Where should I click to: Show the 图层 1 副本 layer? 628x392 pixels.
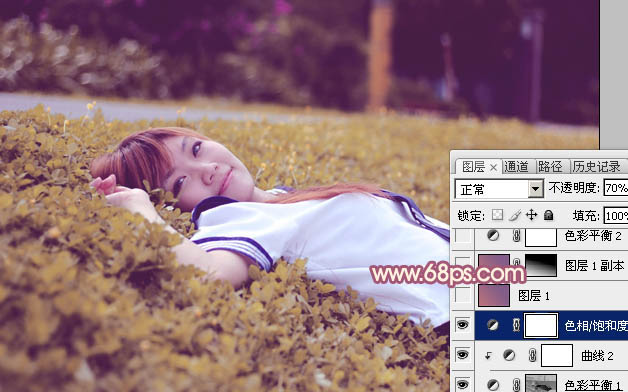point(463,264)
